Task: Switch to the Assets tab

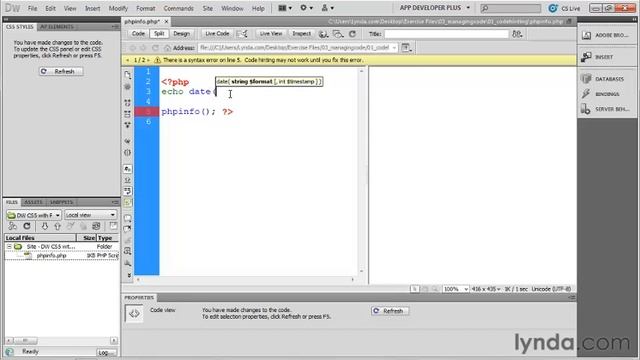Action: coord(33,202)
